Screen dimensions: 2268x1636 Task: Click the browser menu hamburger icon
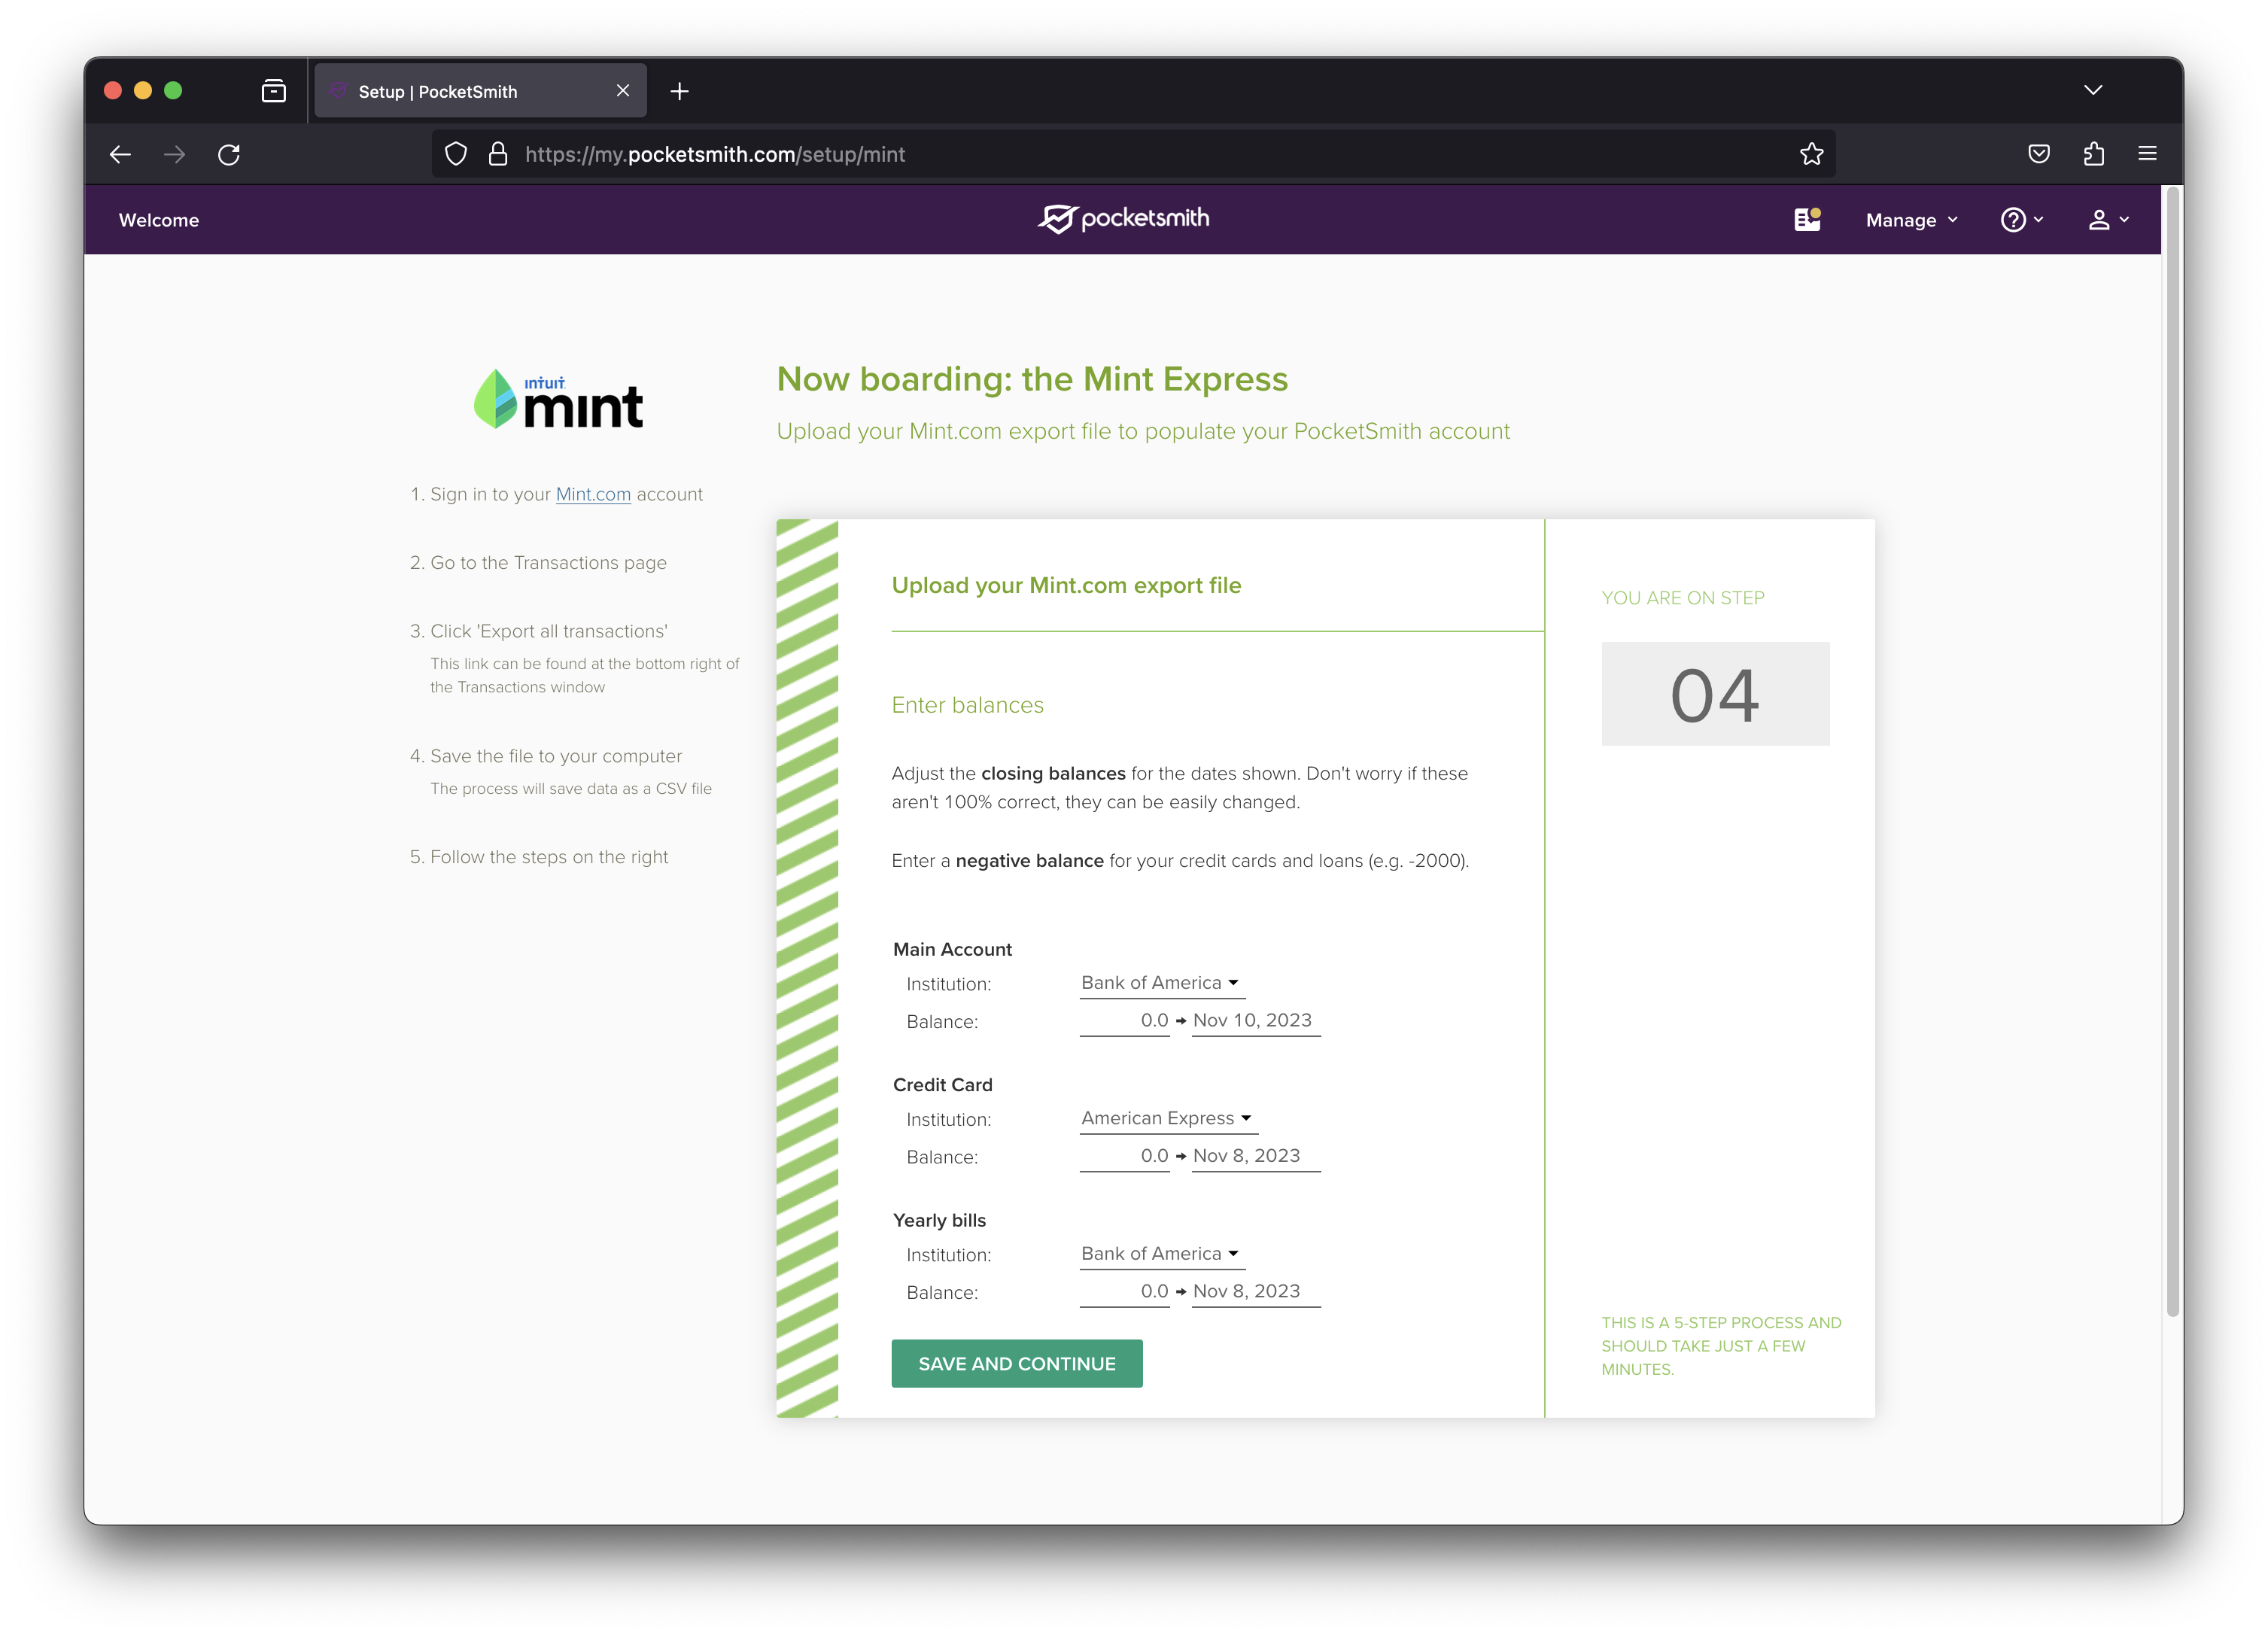tap(2148, 154)
